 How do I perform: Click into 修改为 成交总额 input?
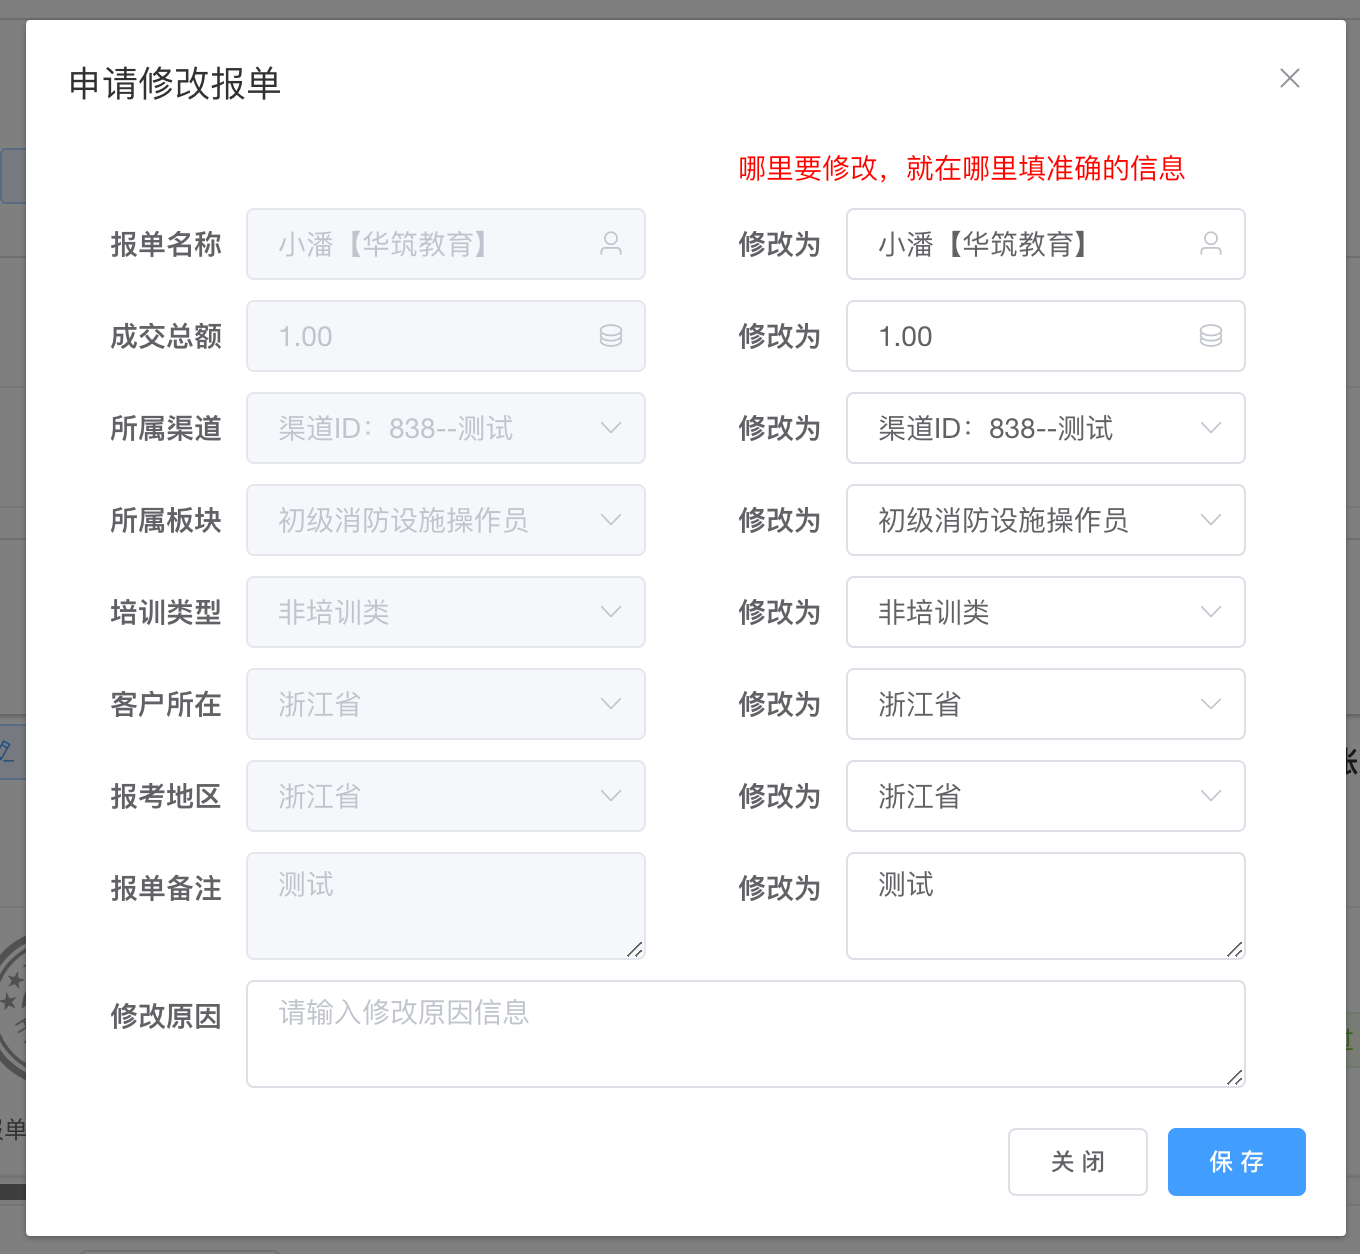point(1030,336)
